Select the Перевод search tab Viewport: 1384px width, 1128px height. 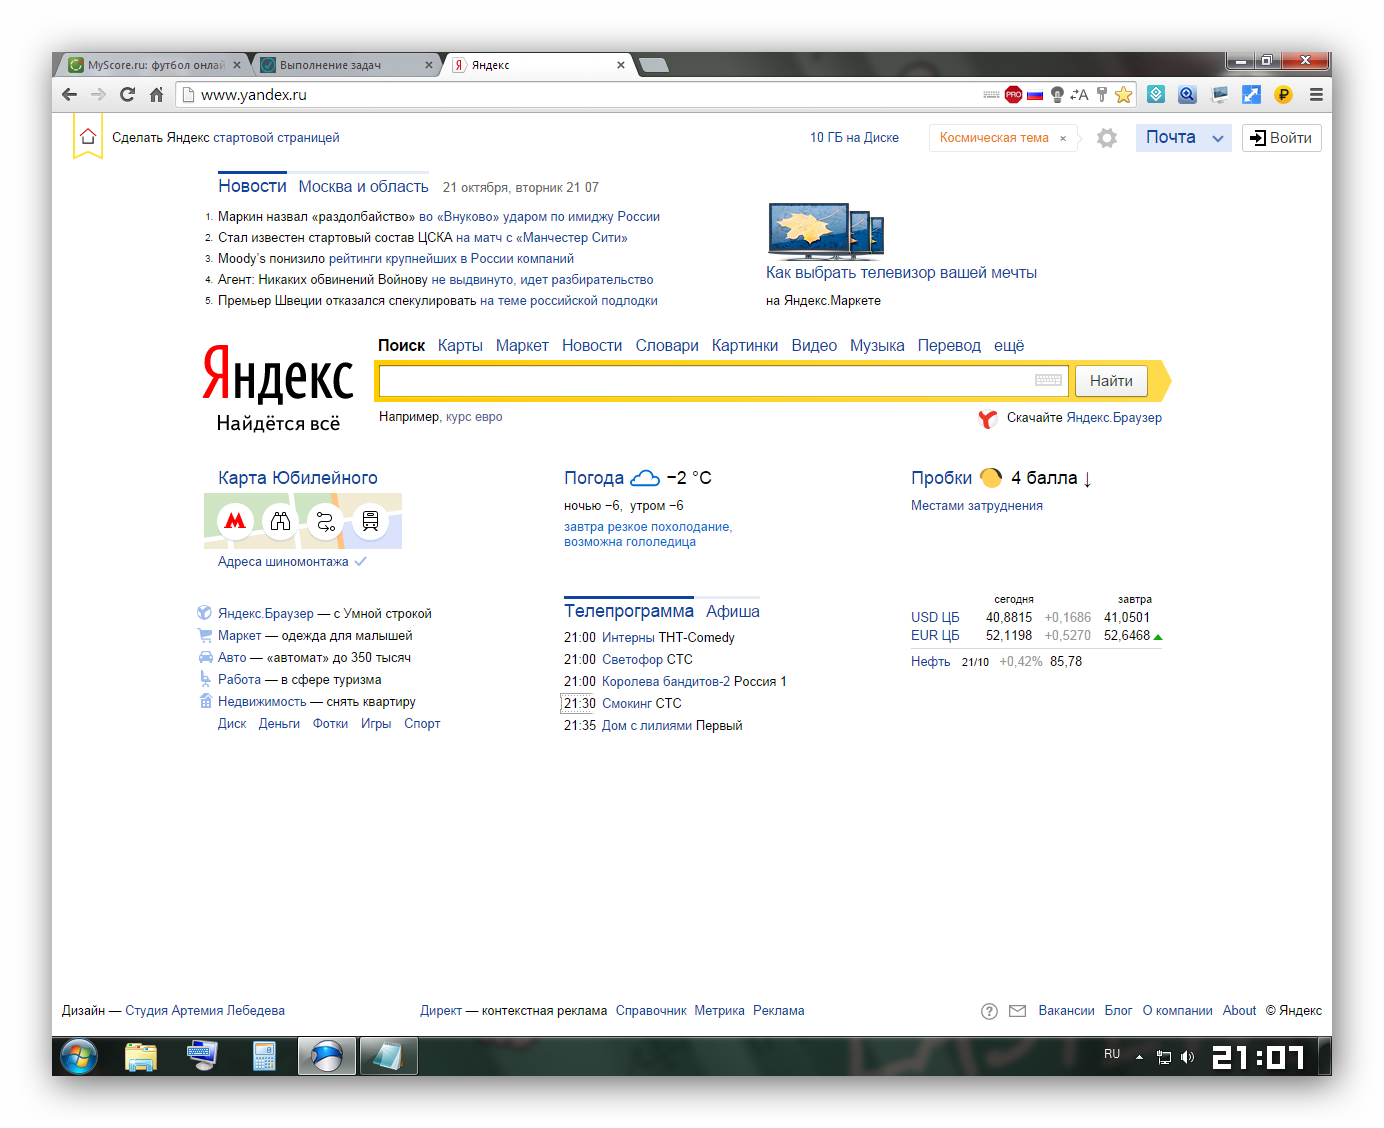point(949,345)
